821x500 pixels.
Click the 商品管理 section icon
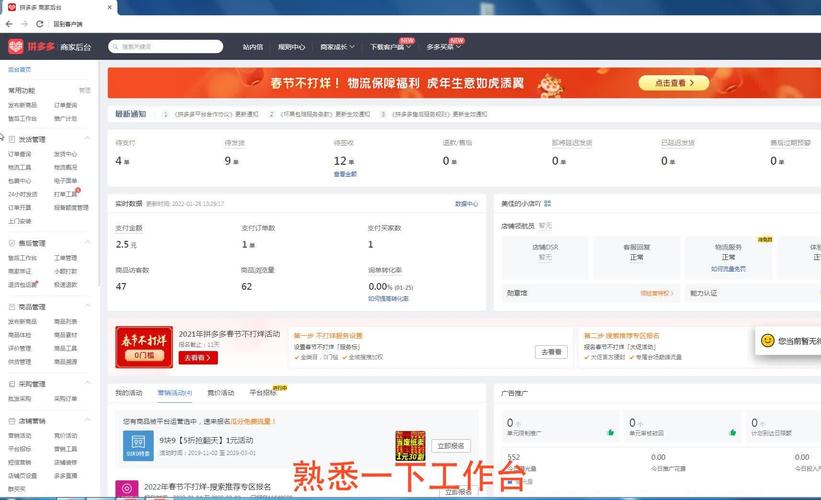[12, 307]
